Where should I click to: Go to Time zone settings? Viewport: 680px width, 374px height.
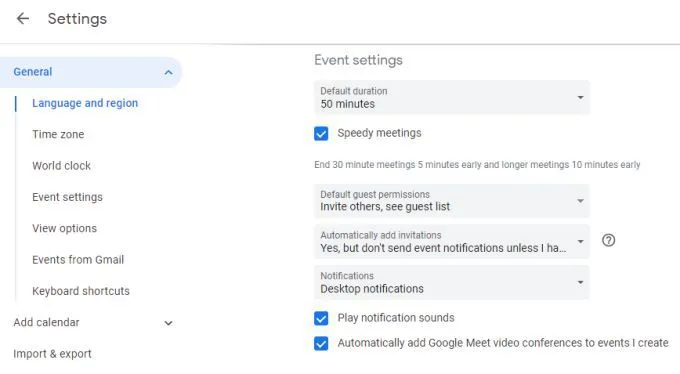pyautogui.click(x=58, y=135)
